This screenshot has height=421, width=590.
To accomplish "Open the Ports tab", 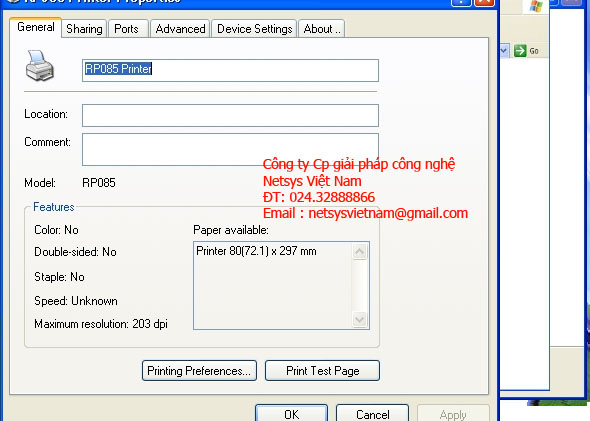I will coord(126,29).
